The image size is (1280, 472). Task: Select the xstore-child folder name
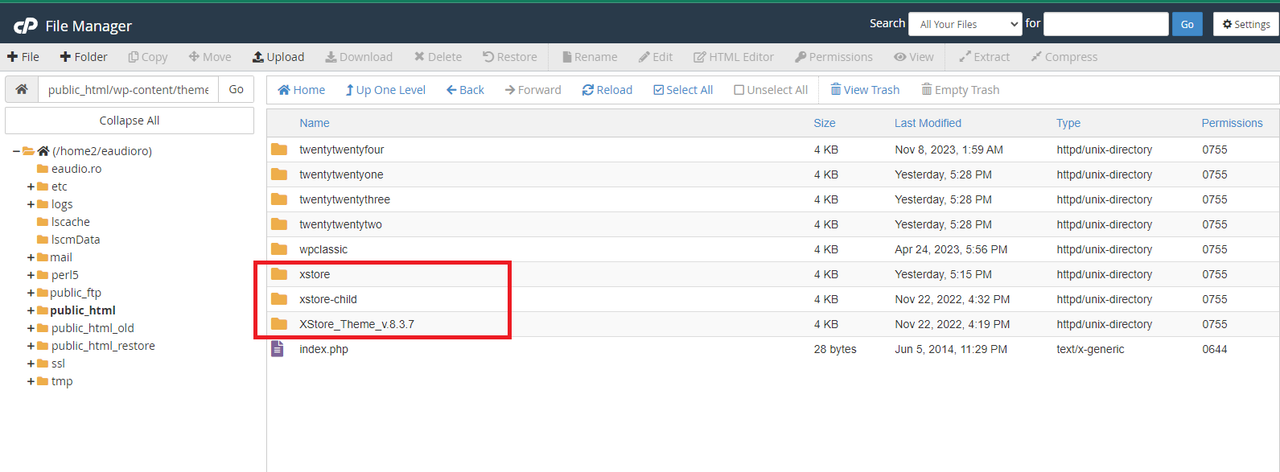[328, 299]
